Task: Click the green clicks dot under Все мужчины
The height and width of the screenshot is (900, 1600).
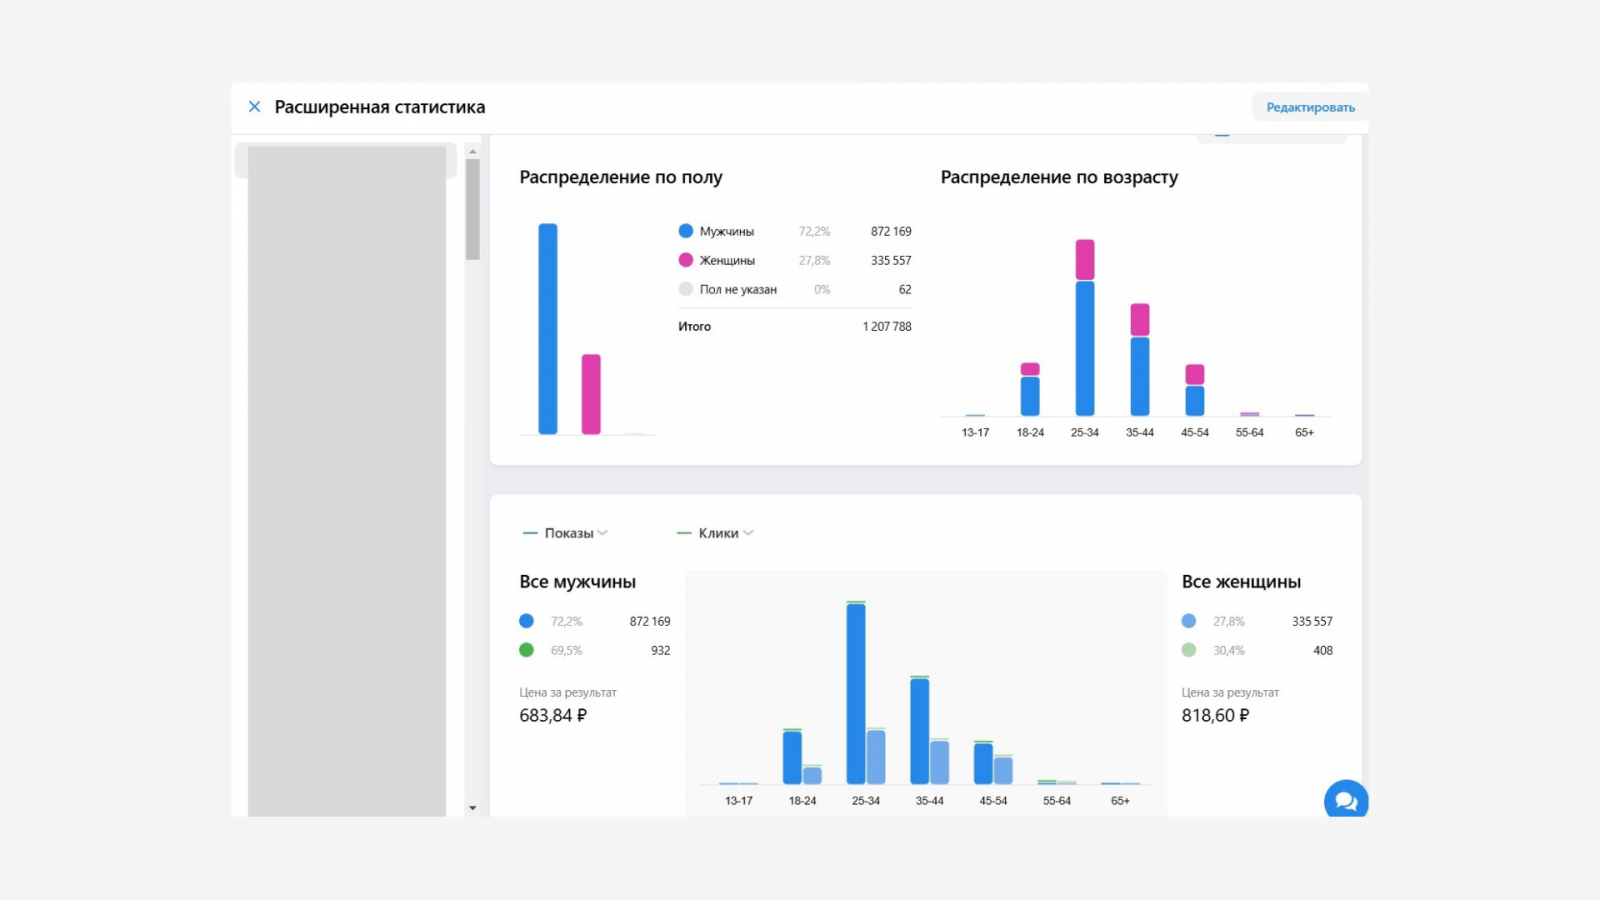Action: tap(527, 650)
